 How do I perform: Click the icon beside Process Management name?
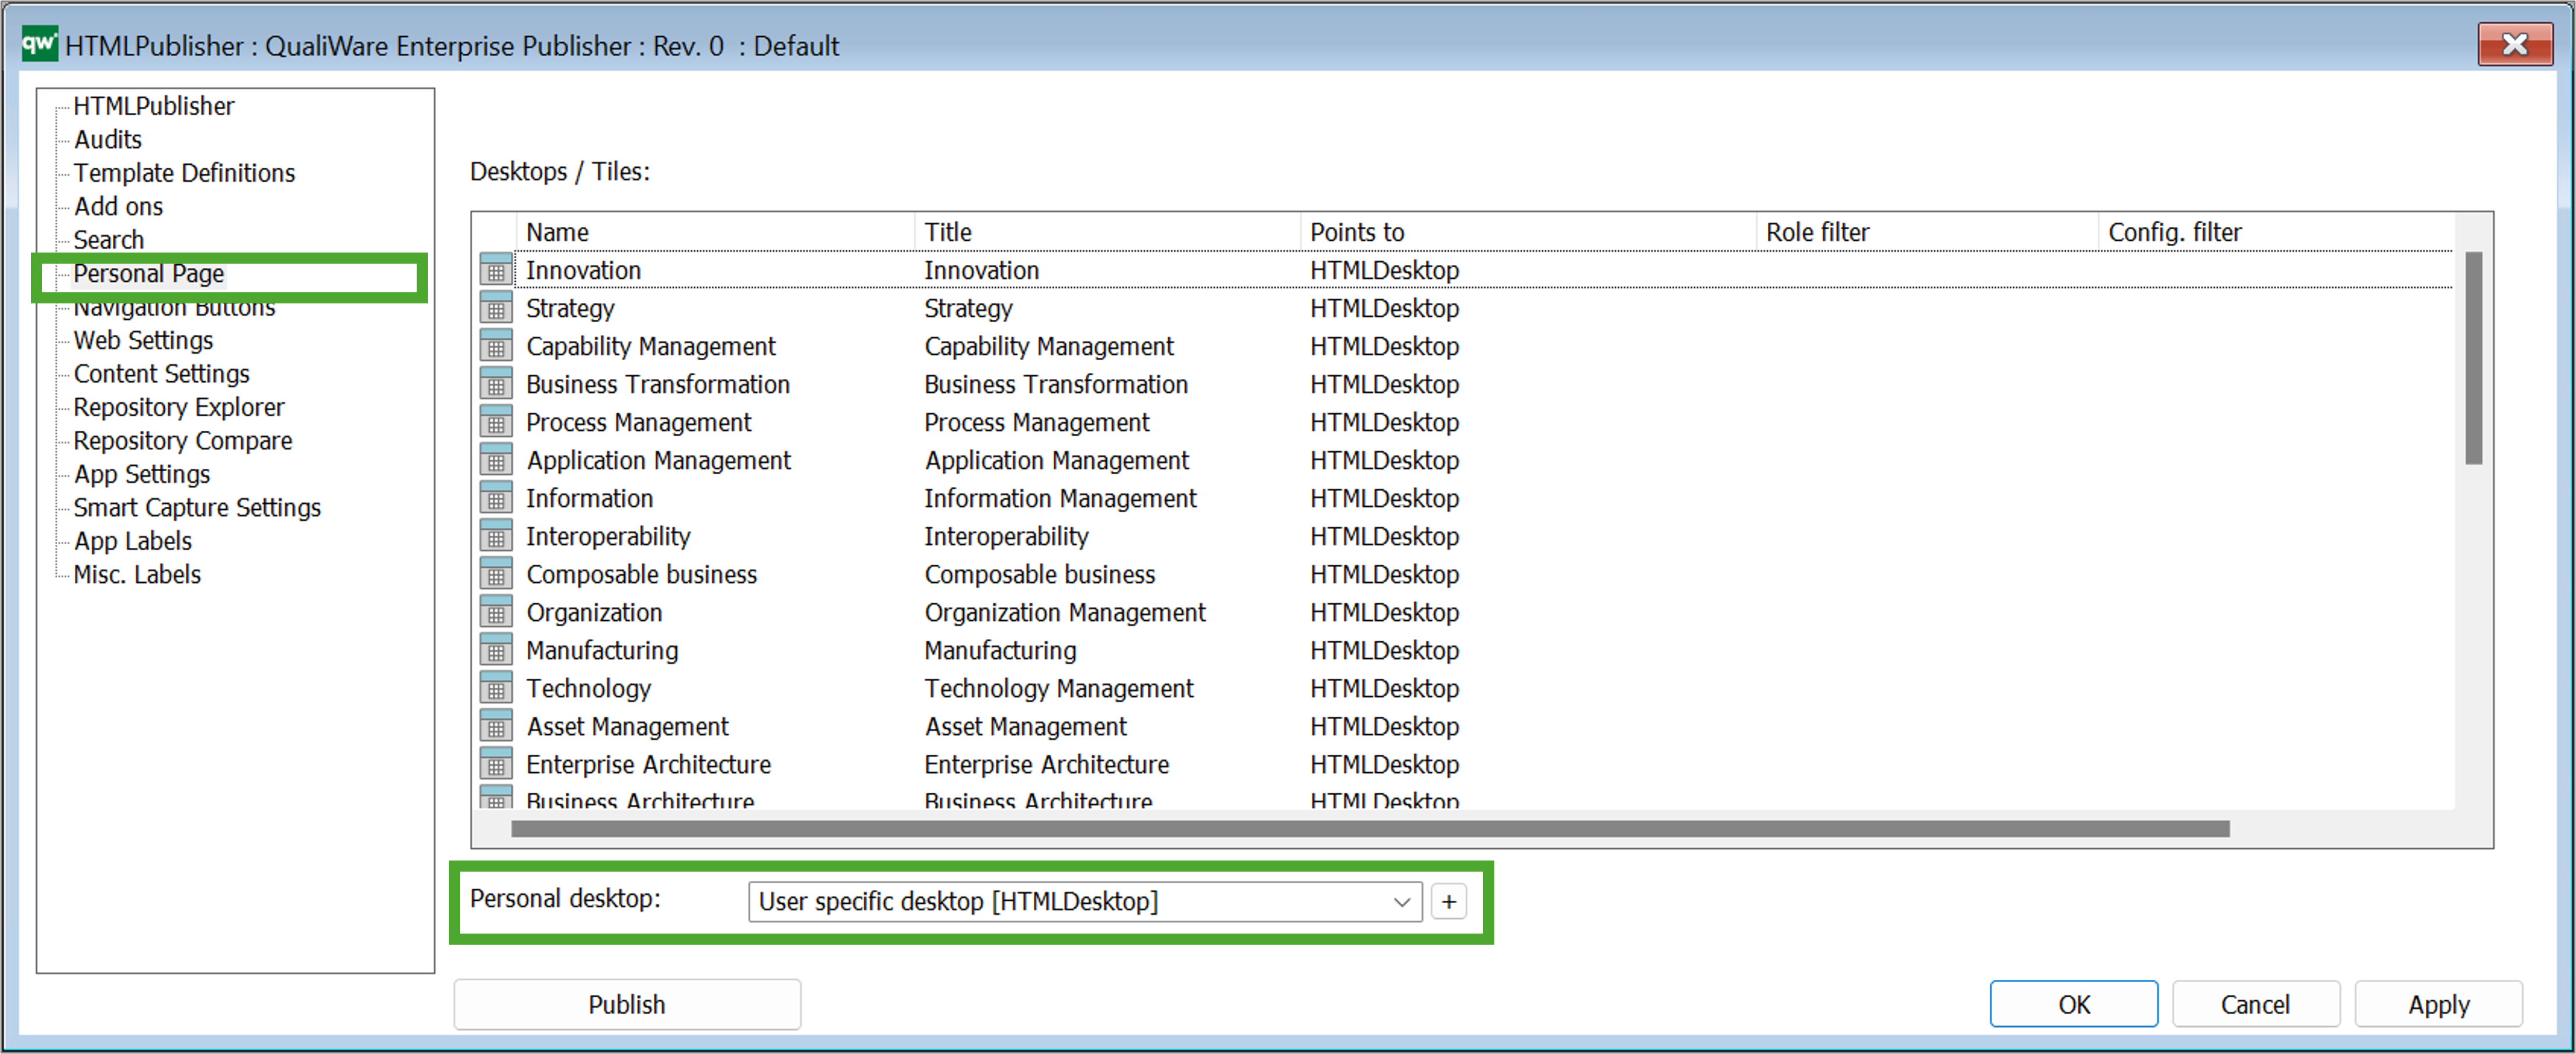[496, 422]
